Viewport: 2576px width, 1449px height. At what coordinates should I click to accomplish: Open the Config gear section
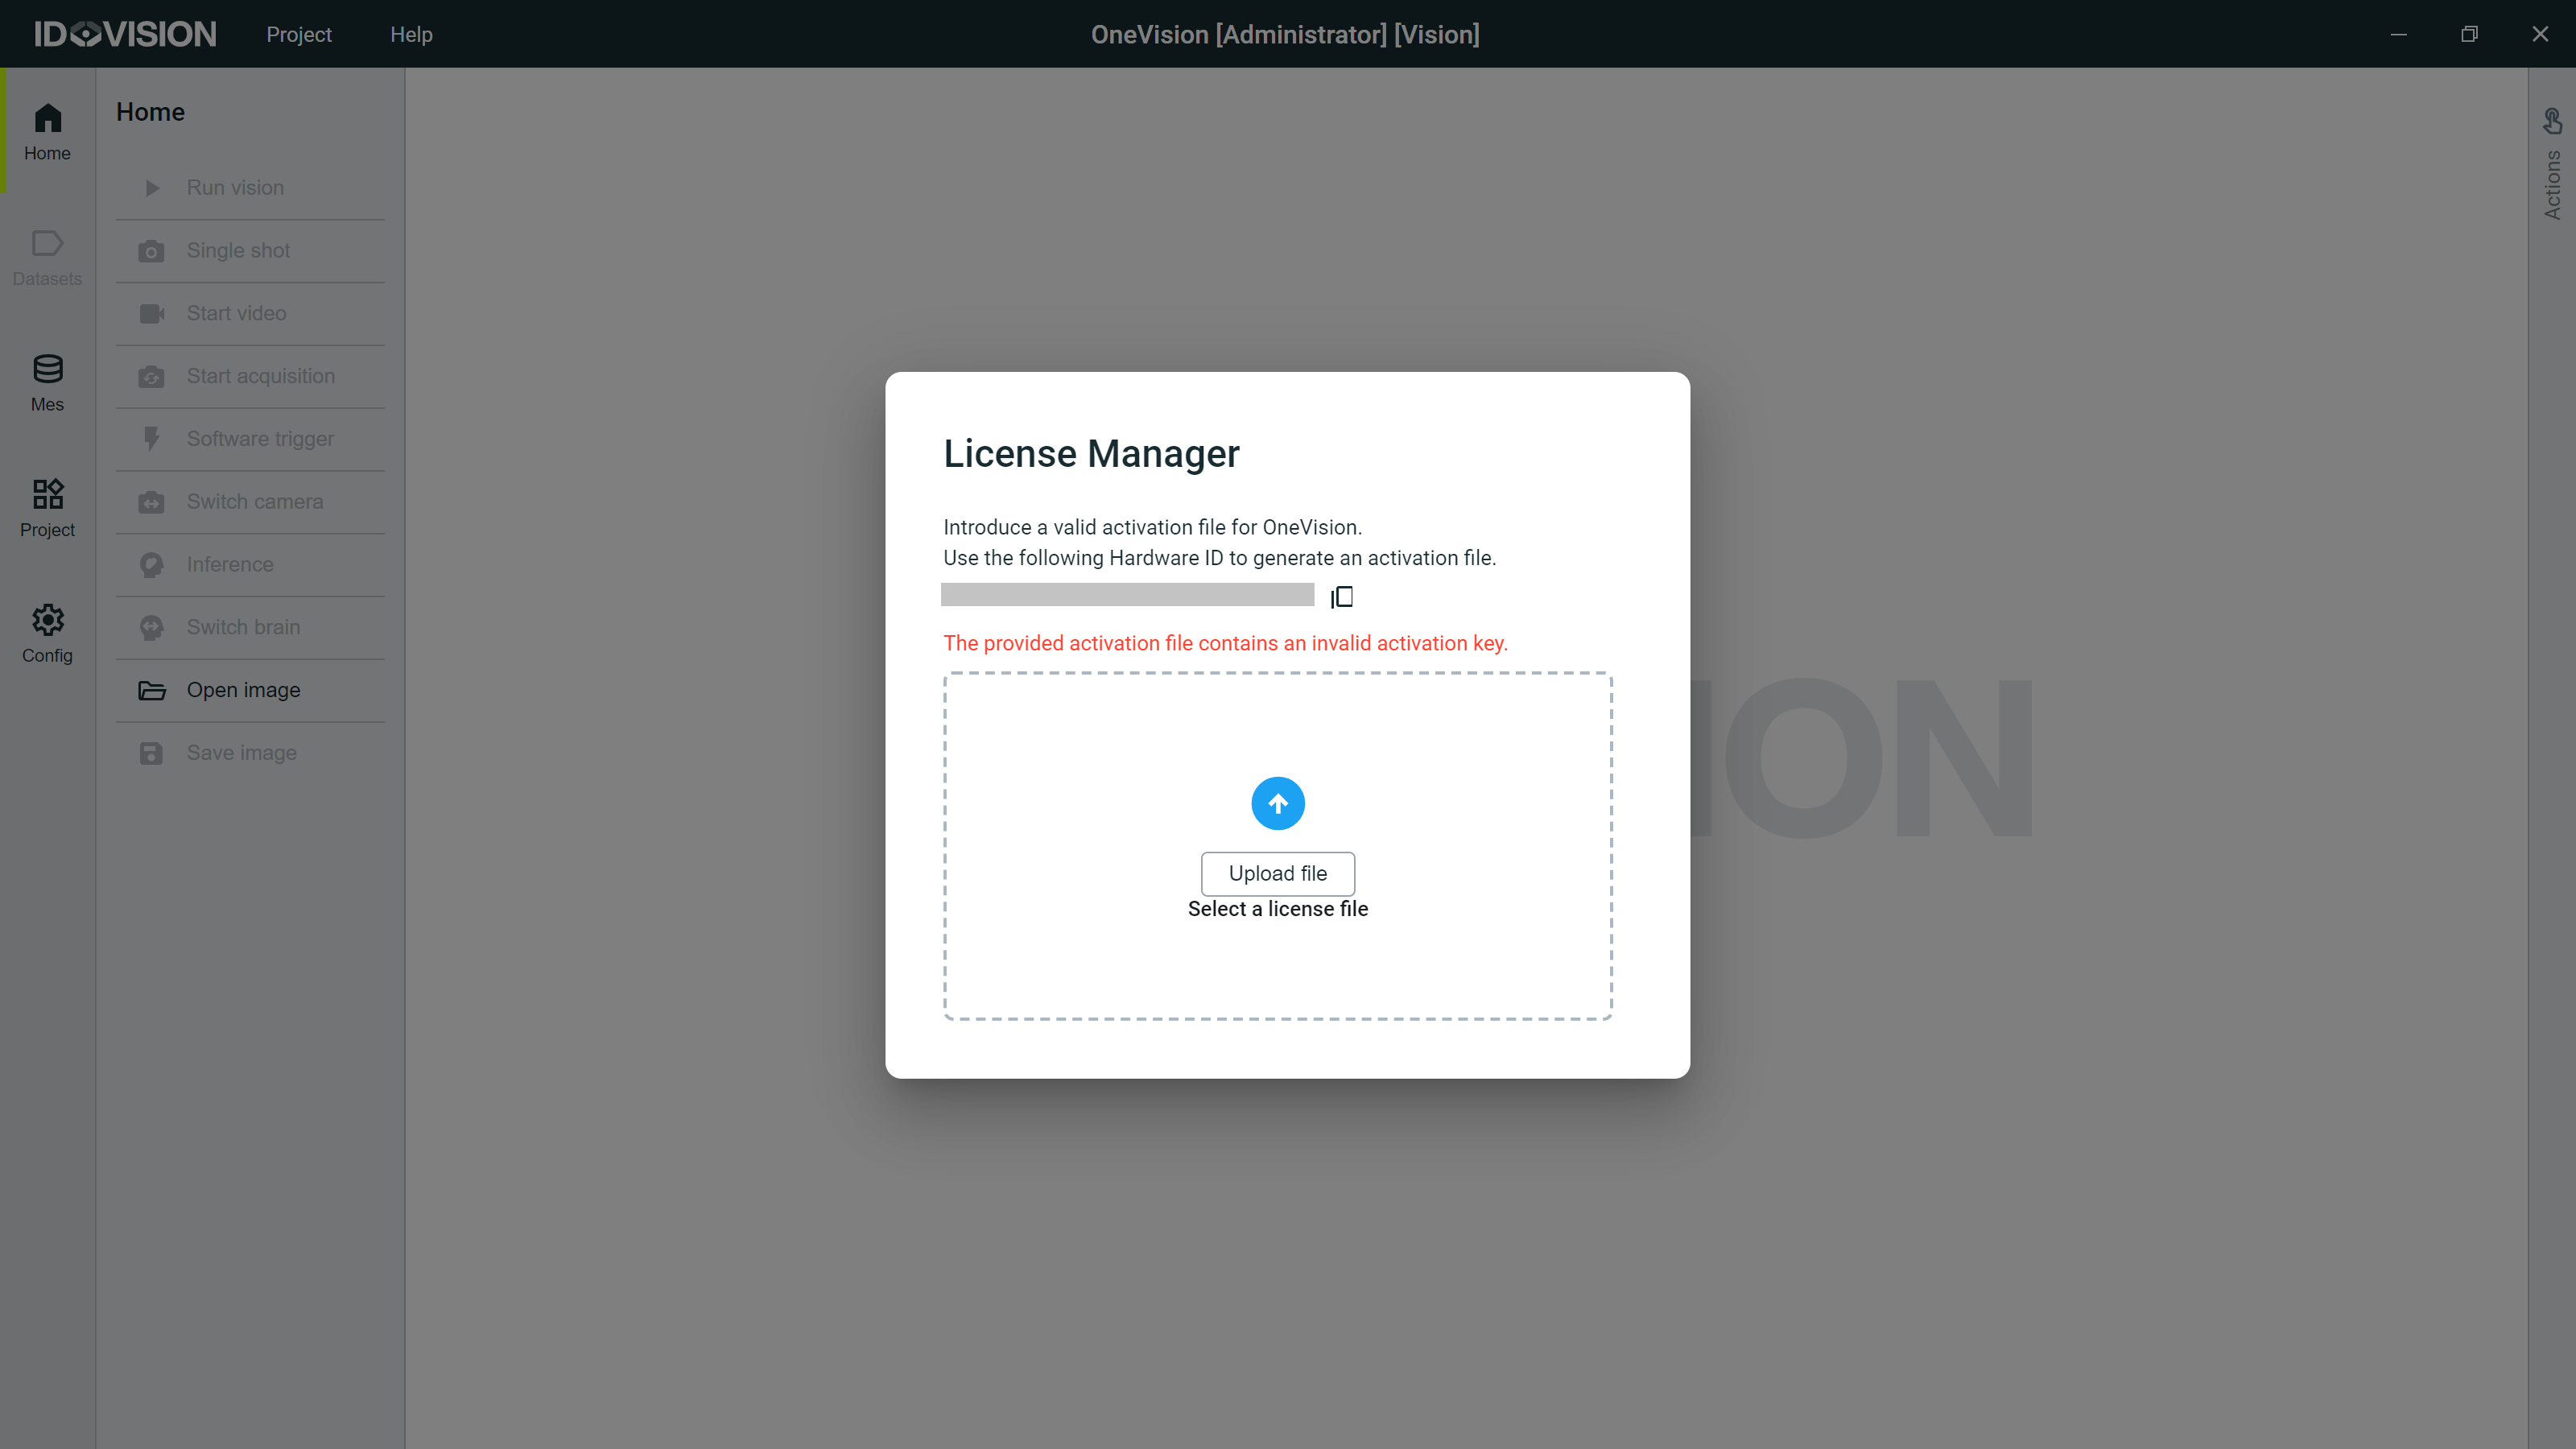[x=47, y=634]
